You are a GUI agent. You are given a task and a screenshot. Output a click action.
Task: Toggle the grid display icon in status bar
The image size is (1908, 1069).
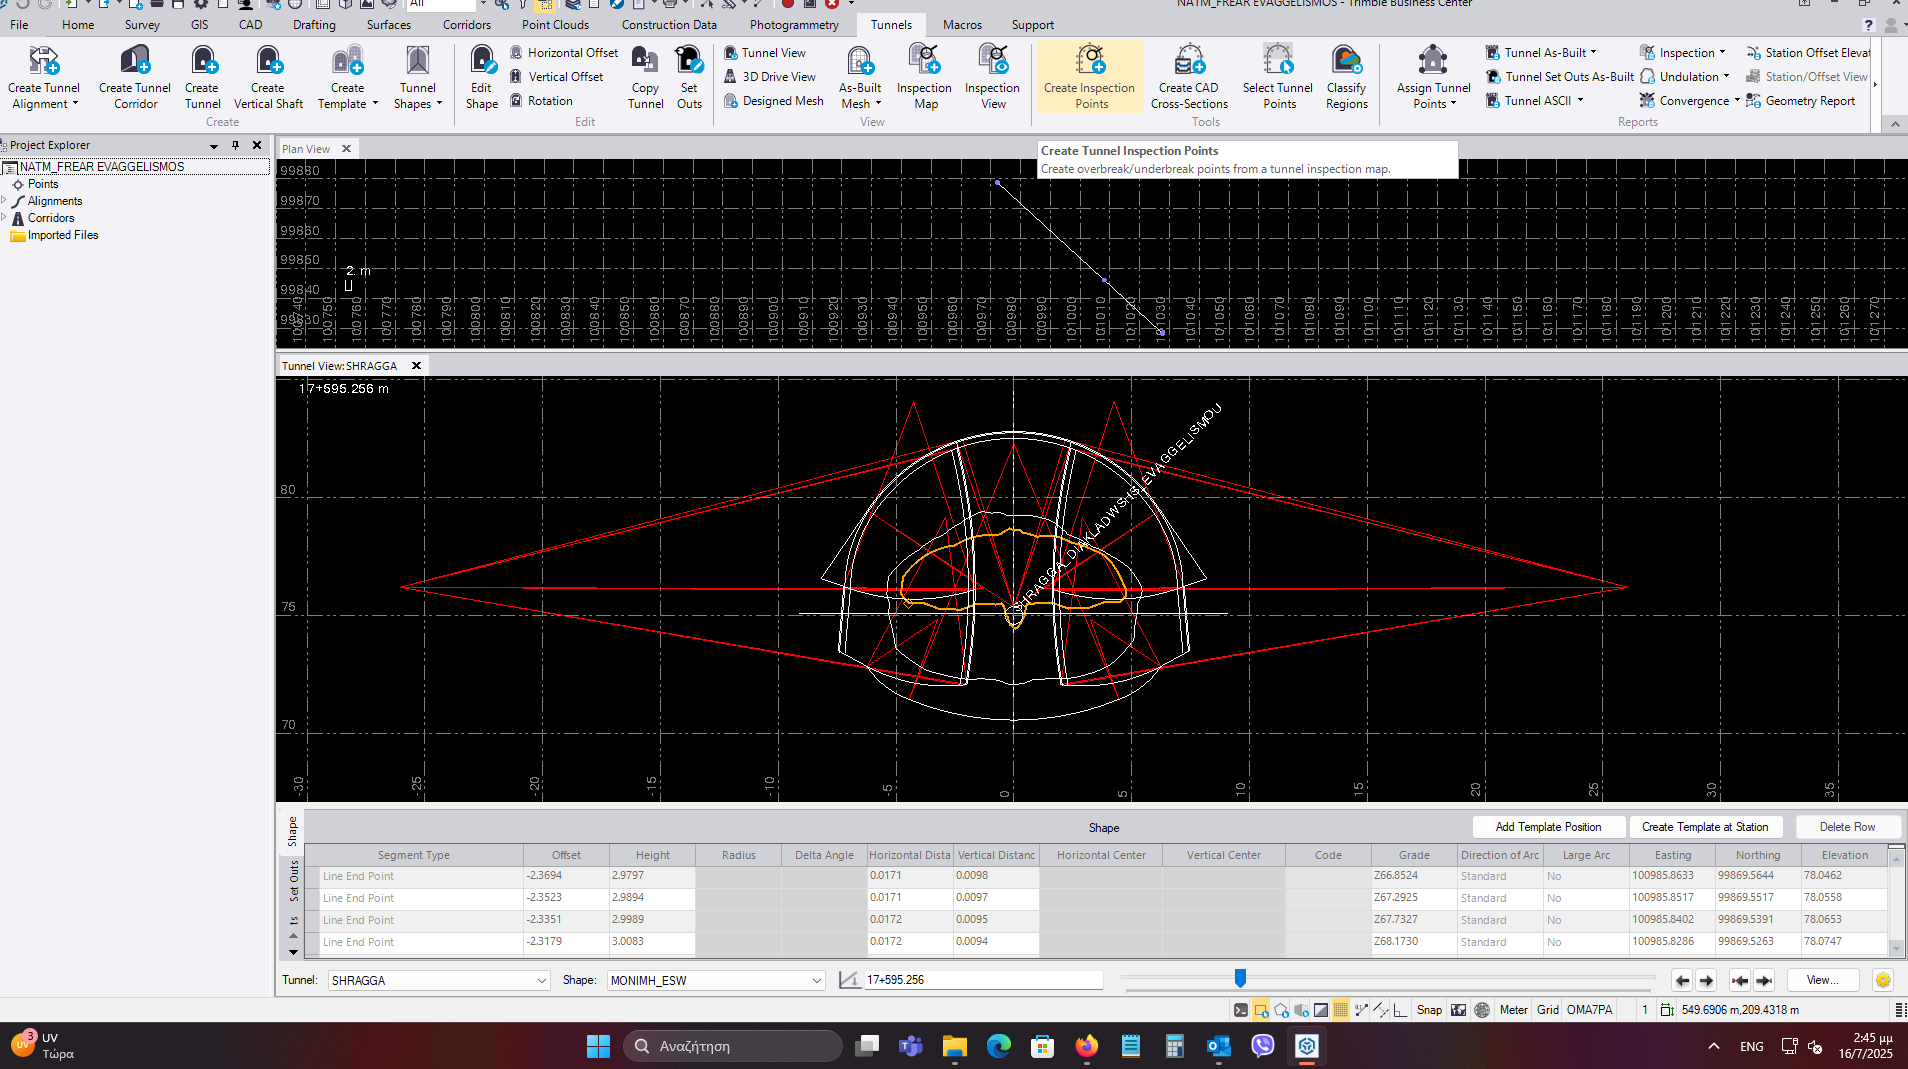[x=1340, y=1010]
